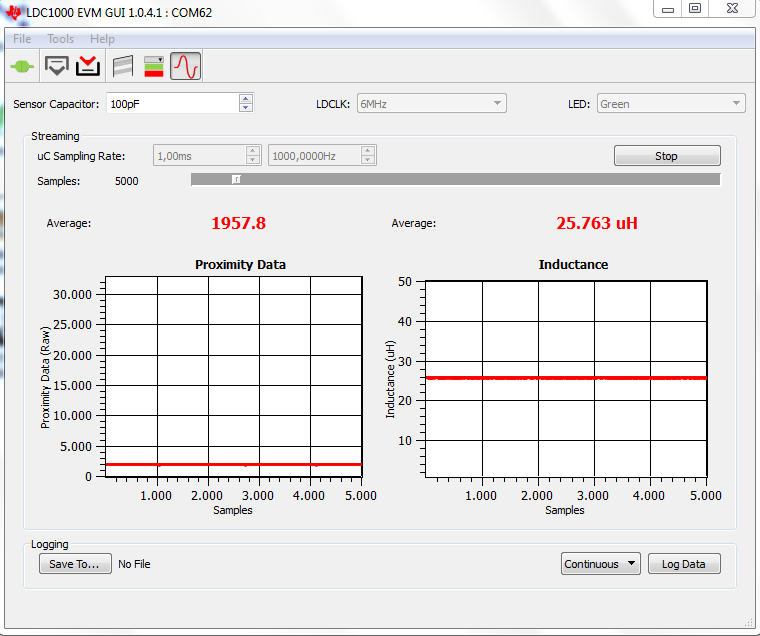The image size is (760, 636).
Task: Open the Tools menu
Action: (61, 39)
